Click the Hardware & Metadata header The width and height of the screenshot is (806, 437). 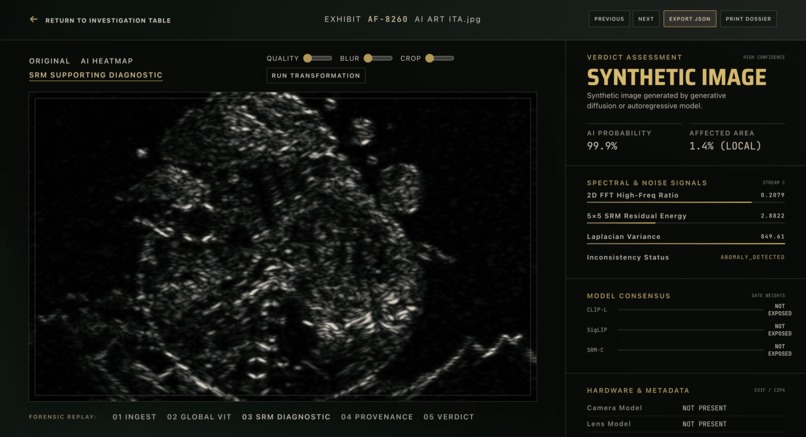click(x=638, y=391)
